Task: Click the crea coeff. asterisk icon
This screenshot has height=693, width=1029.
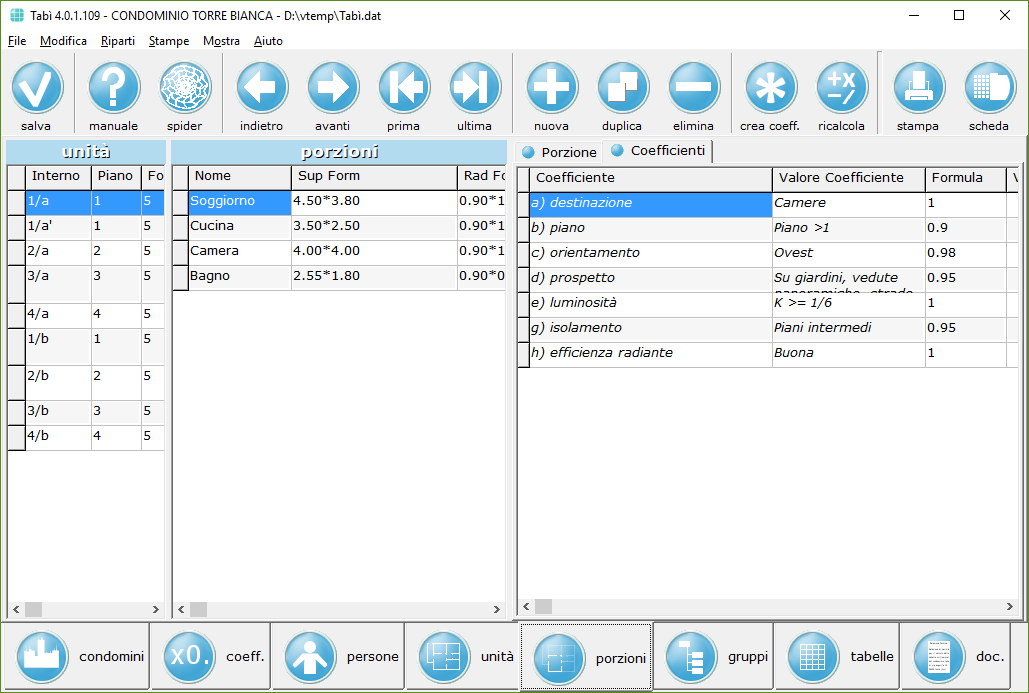Action: 770,88
